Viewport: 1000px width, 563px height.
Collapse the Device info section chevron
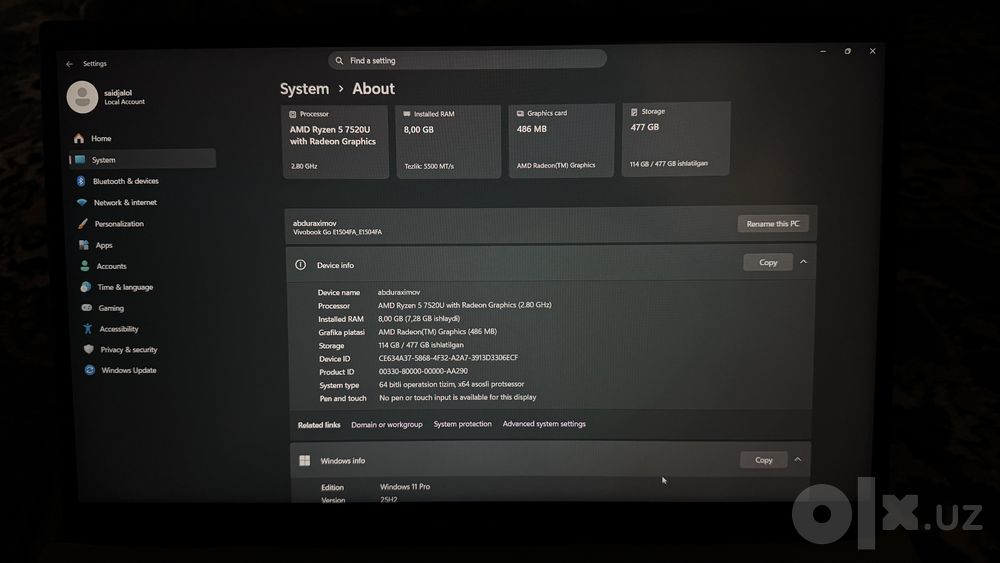(x=804, y=262)
